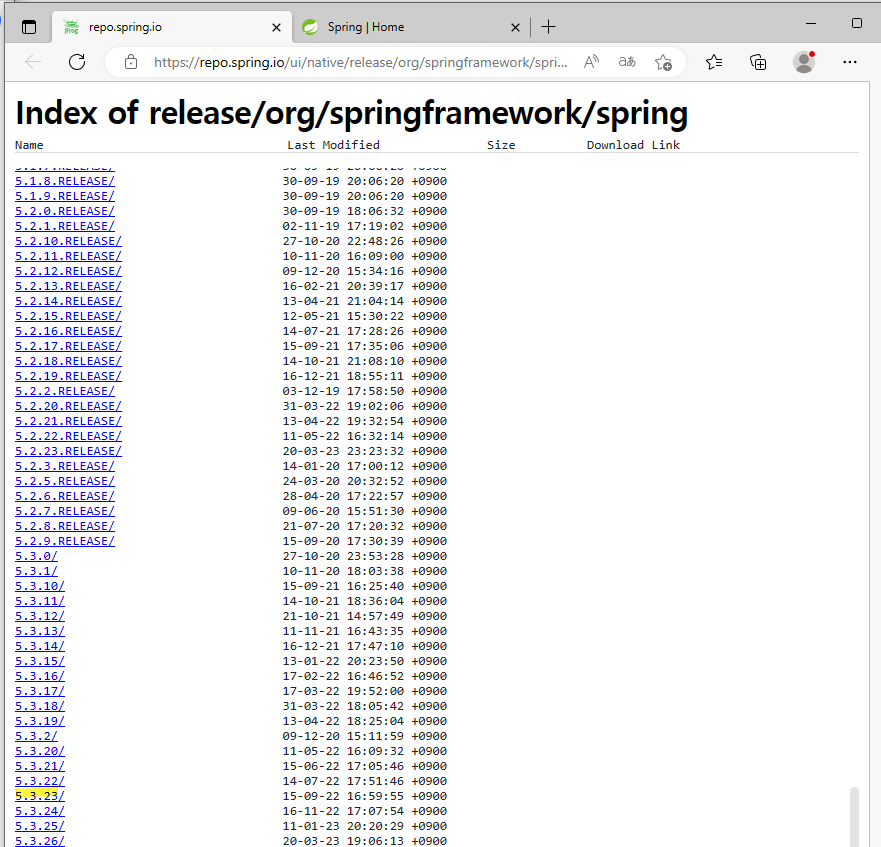Browse the 5.2.2.RELEASE/ directory
Image resolution: width=881 pixels, height=847 pixels.
pyautogui.click(x=65, y=391)
